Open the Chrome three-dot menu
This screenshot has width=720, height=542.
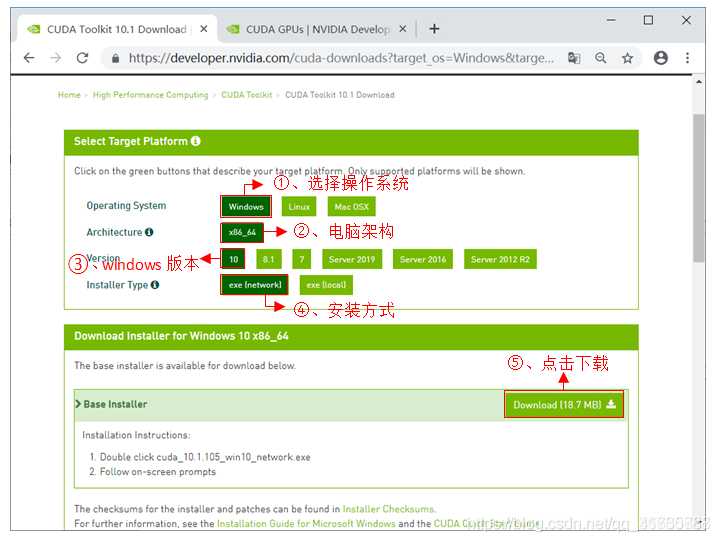[x=687, y=58]
